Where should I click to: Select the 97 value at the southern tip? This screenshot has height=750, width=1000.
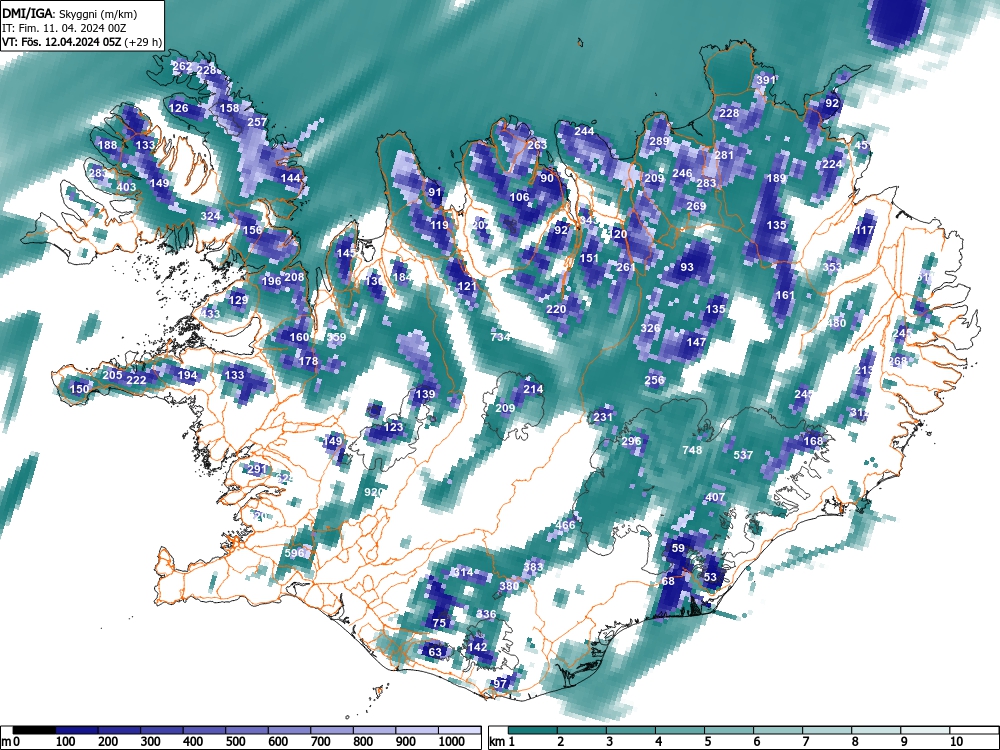pyautogui.click(x=500, y=684)
